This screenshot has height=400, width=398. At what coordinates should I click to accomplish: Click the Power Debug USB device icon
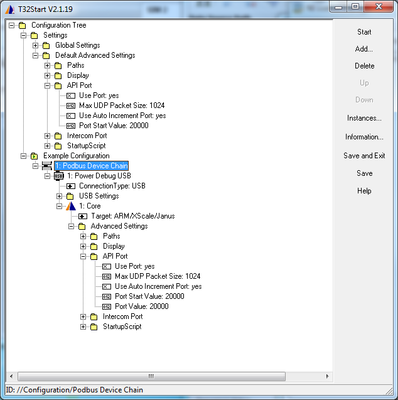tap(59, 176)
